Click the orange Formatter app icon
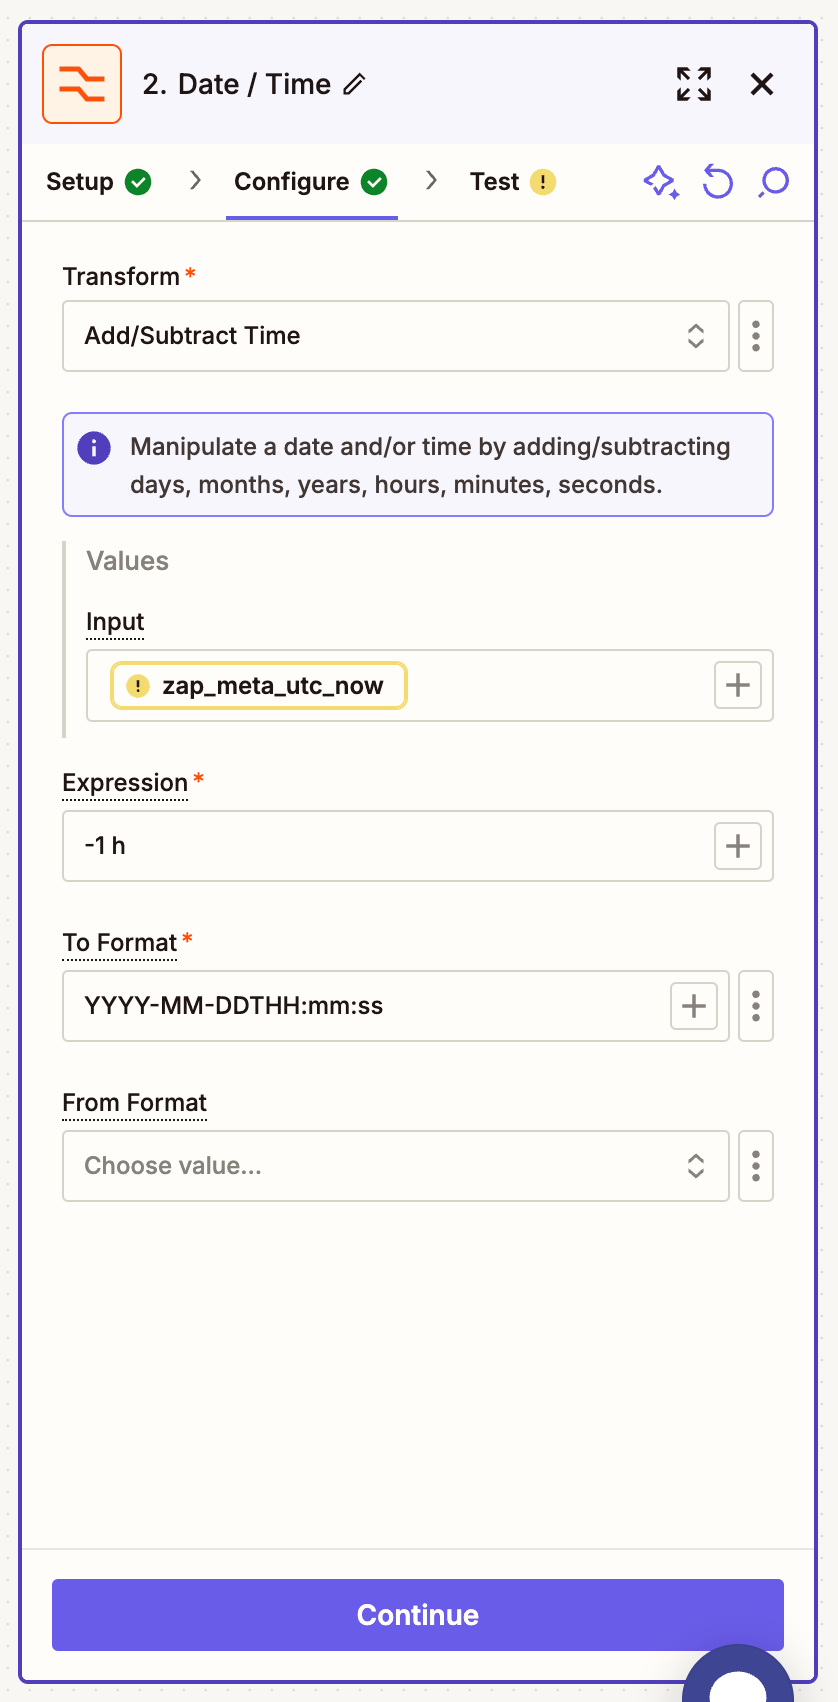Viewport: 838px width, 1702px height. click(x=82, y=84)
